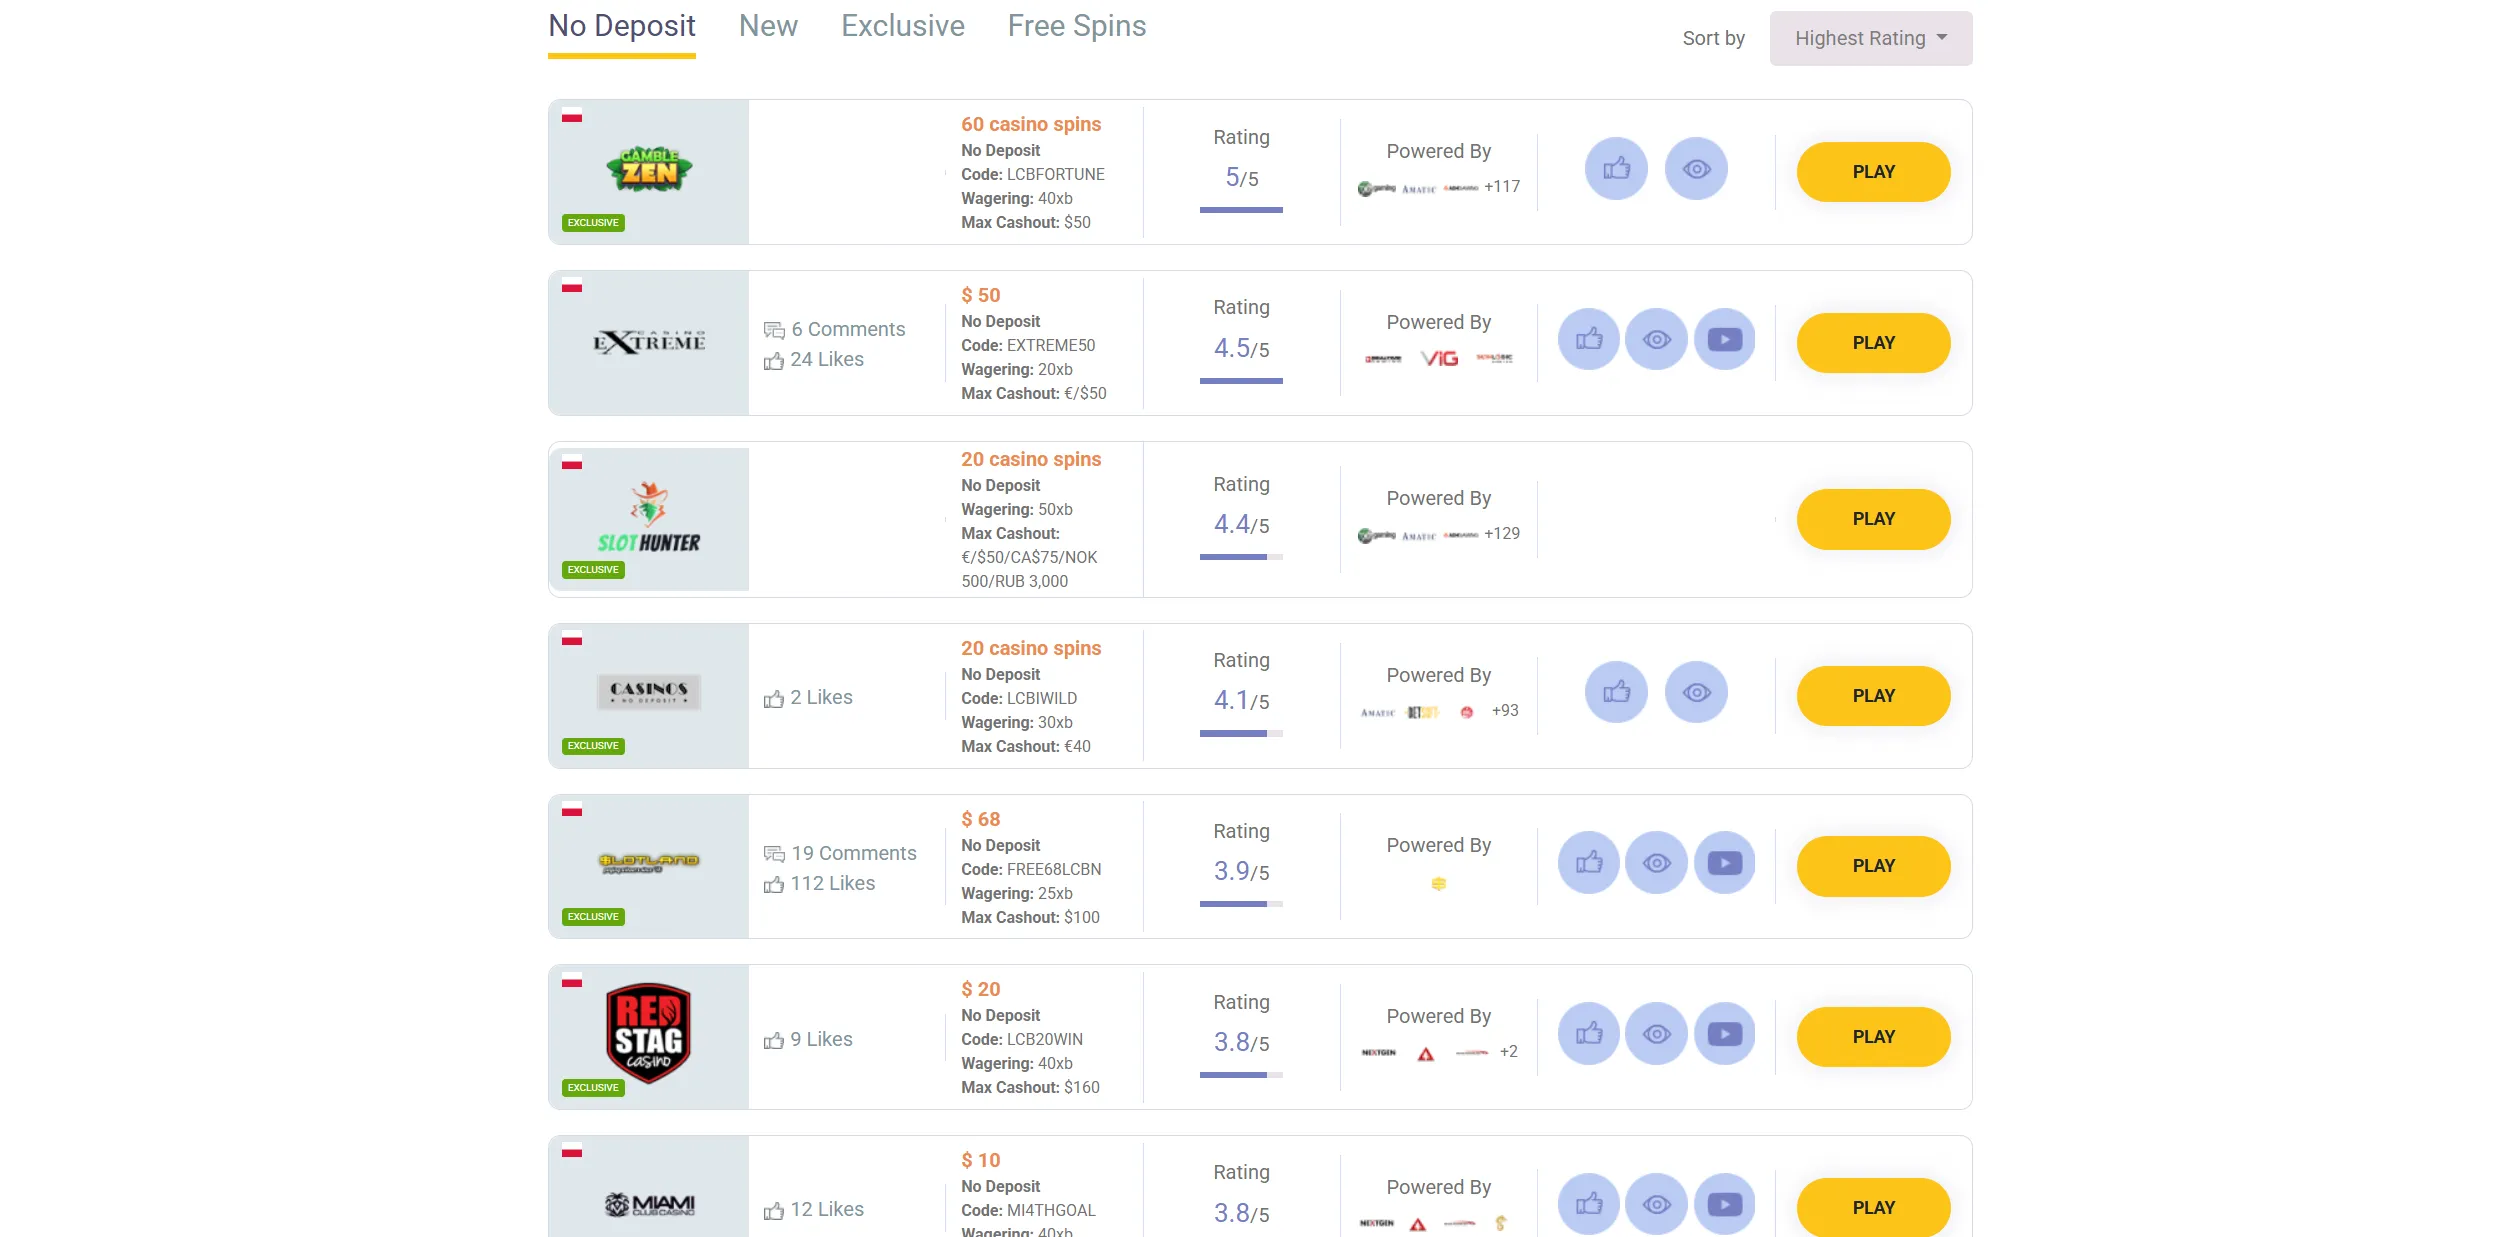Click the 4.5/5 rating bar

click(x=1241, y=381)
